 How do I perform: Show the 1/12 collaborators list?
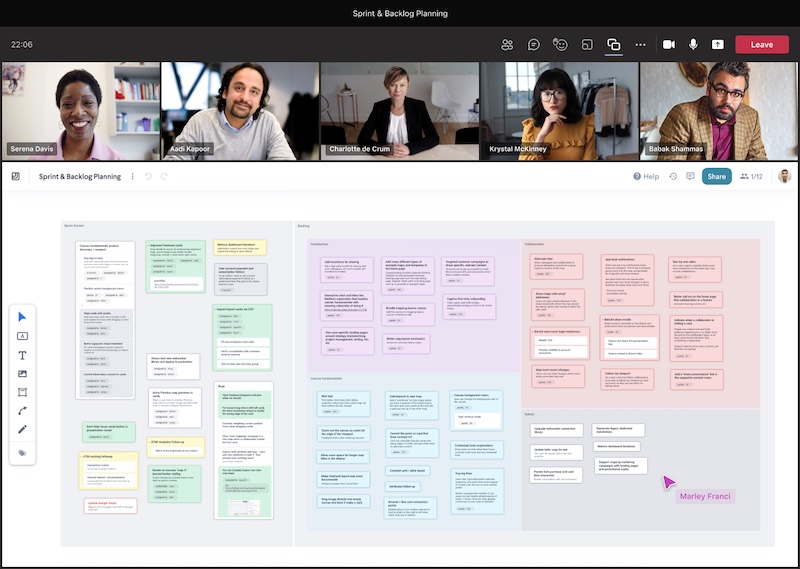pyautogui.click(x=751, y=177)
